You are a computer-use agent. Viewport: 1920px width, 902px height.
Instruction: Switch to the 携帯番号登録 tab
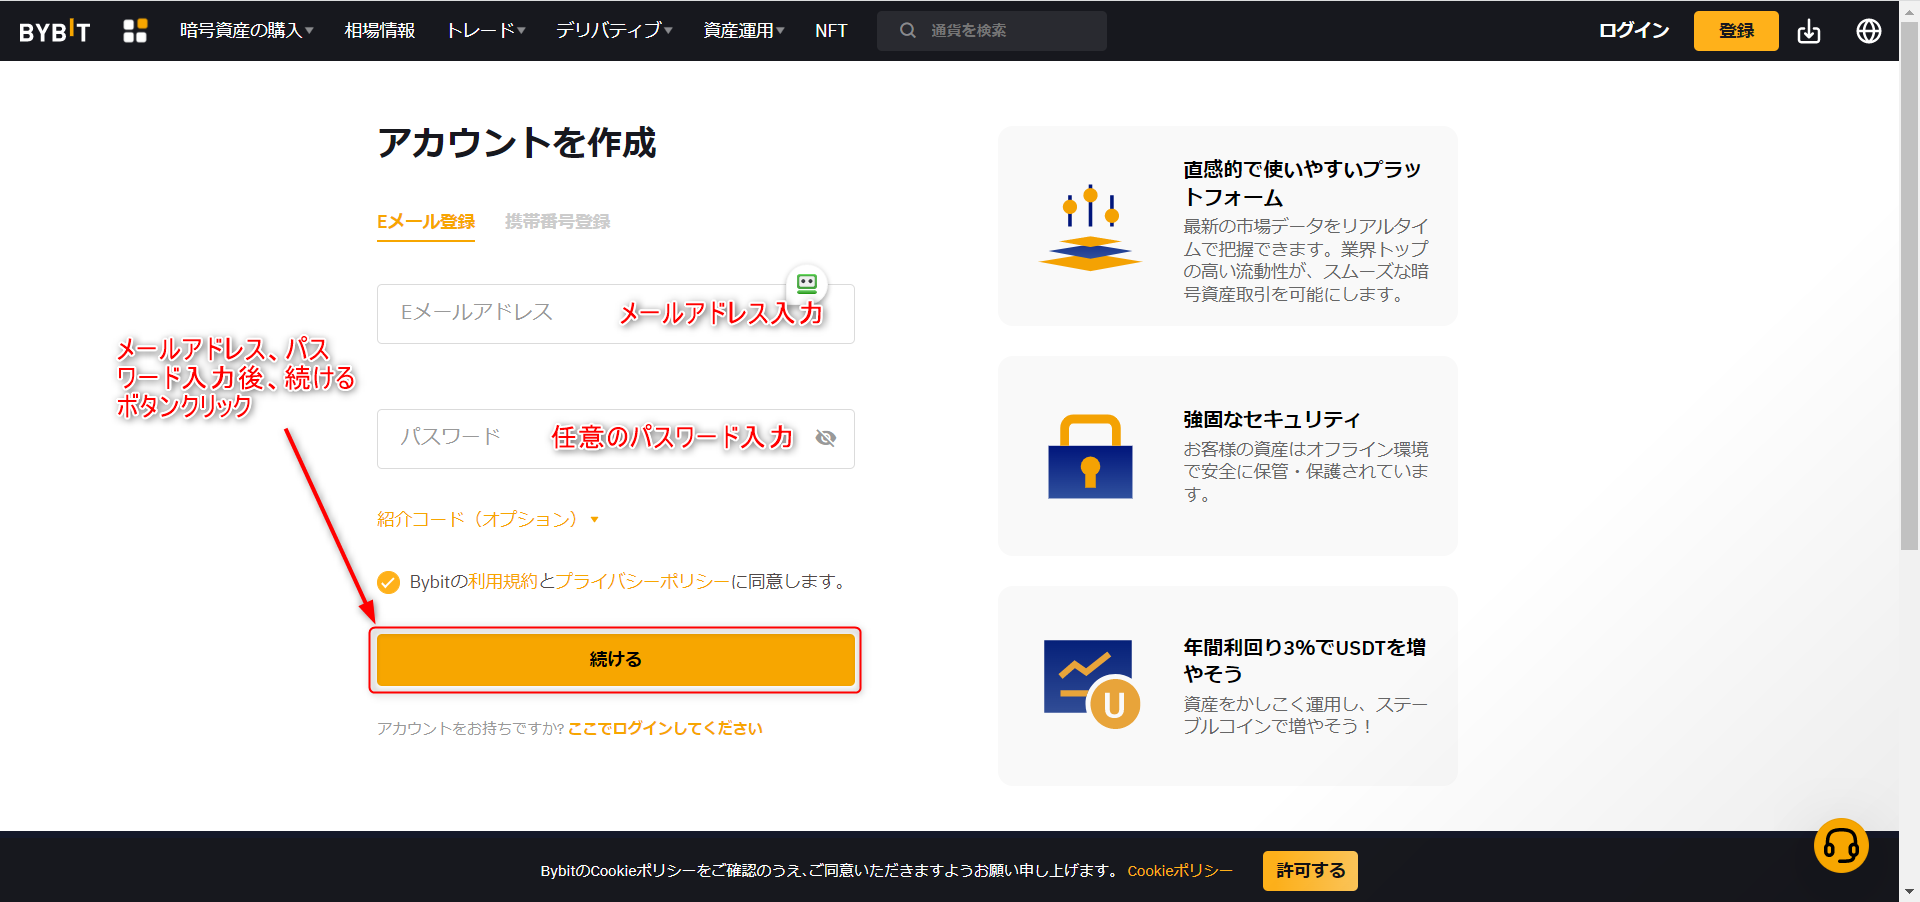pyautogui.click(x=557, y=222)
